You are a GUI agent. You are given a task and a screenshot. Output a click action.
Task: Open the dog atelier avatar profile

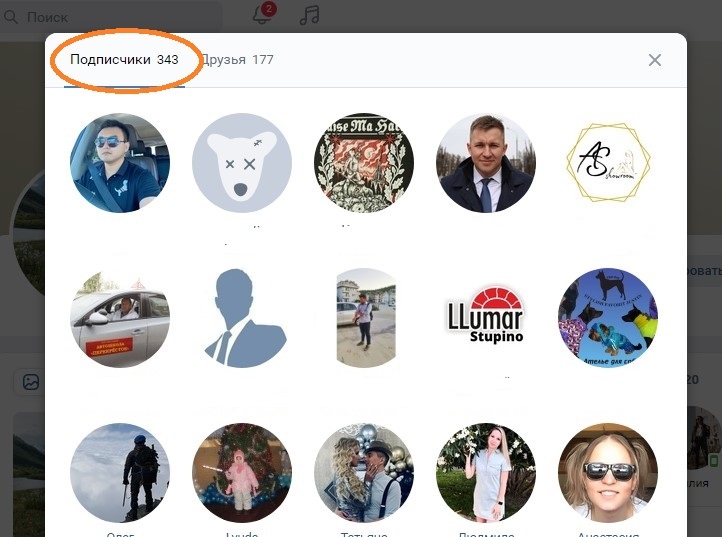pyautogui.click(x=608, y=318)
